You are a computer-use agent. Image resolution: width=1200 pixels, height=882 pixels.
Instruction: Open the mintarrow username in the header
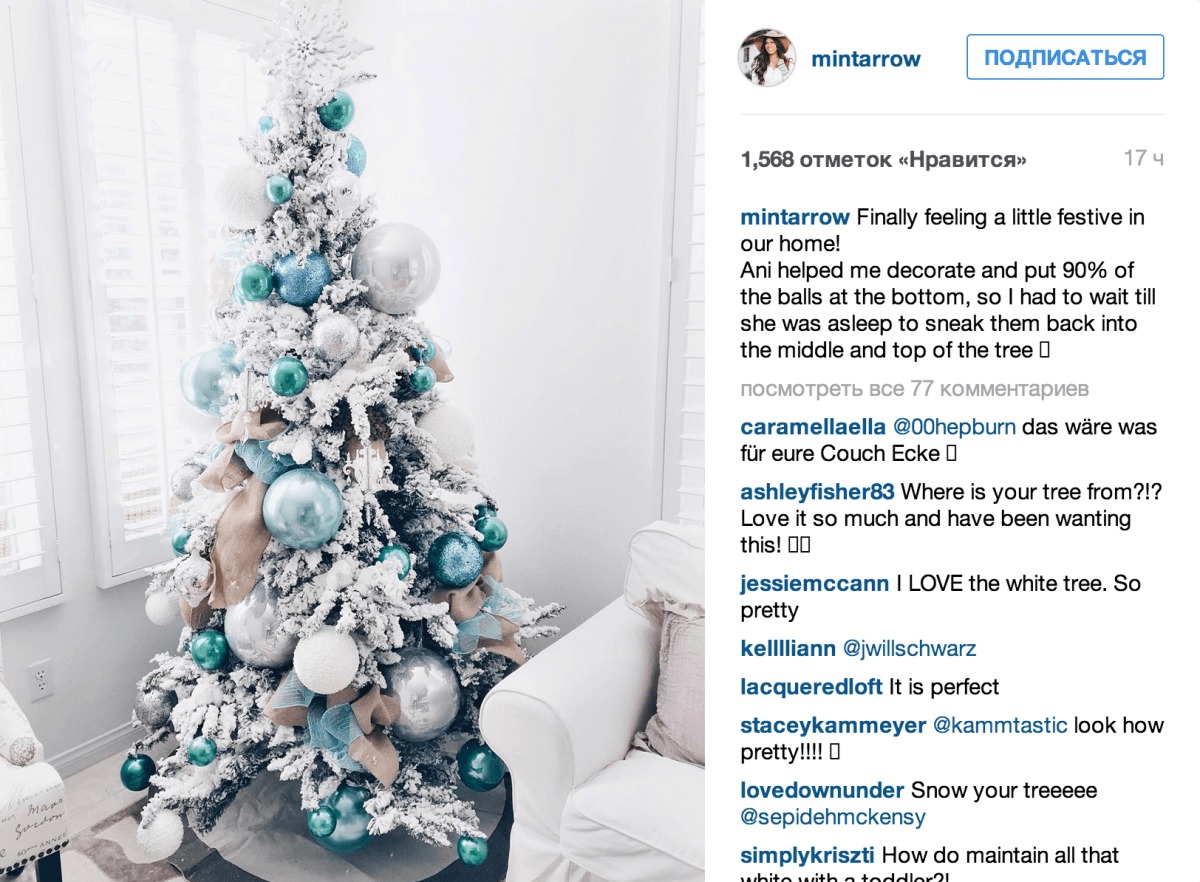pyautogui.click(x=866, y=59)
